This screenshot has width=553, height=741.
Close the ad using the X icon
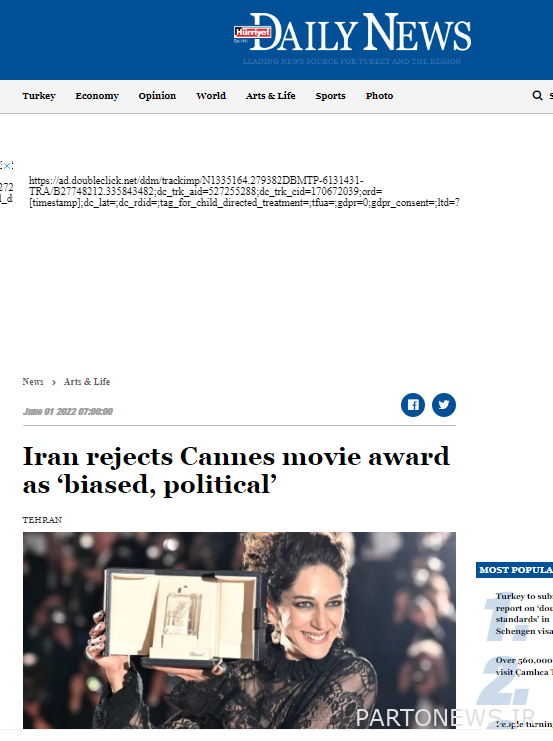click(7, 165)
